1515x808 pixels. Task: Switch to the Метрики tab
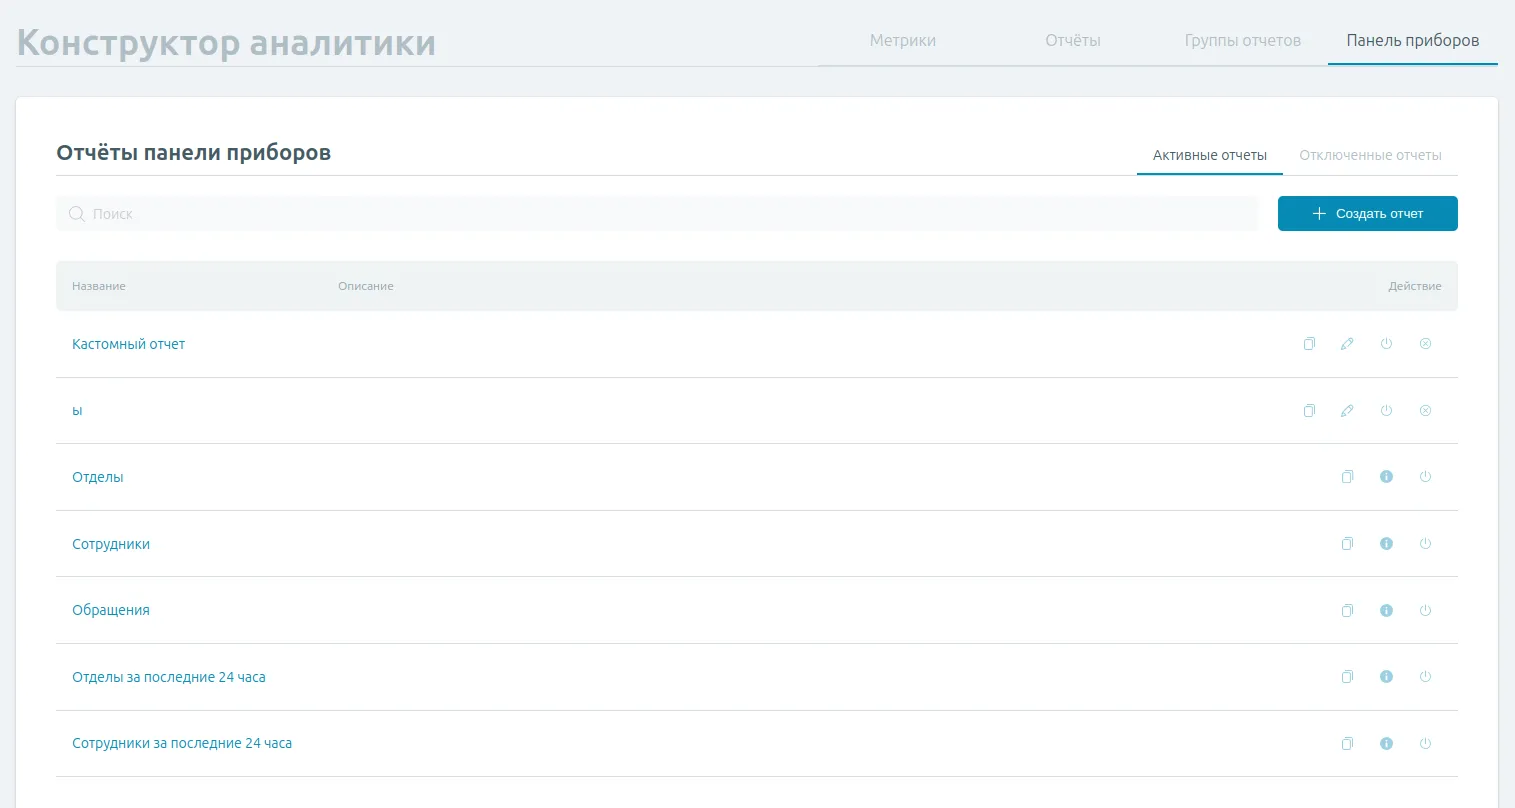tap(902, 41)
